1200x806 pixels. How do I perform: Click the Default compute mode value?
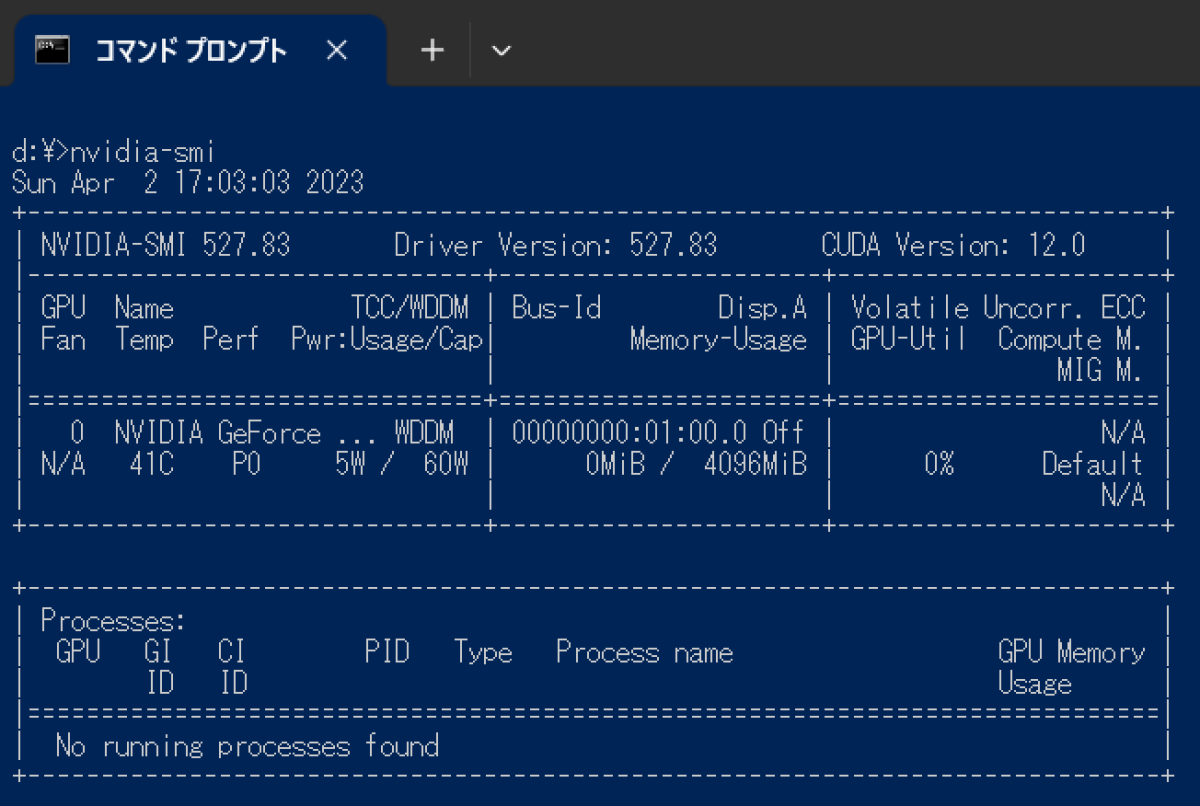tap(1091, 465)
